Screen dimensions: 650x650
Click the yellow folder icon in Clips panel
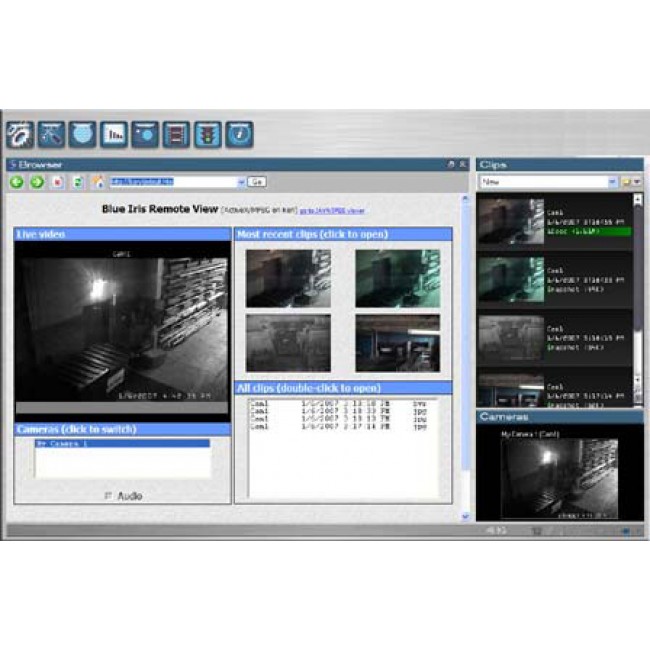tap(626, 182)
